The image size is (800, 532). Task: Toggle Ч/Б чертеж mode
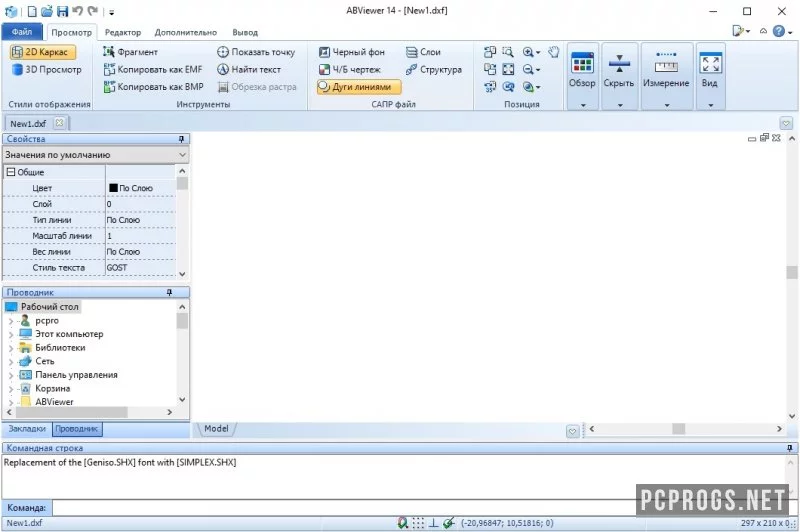click(x=349, y=69)
